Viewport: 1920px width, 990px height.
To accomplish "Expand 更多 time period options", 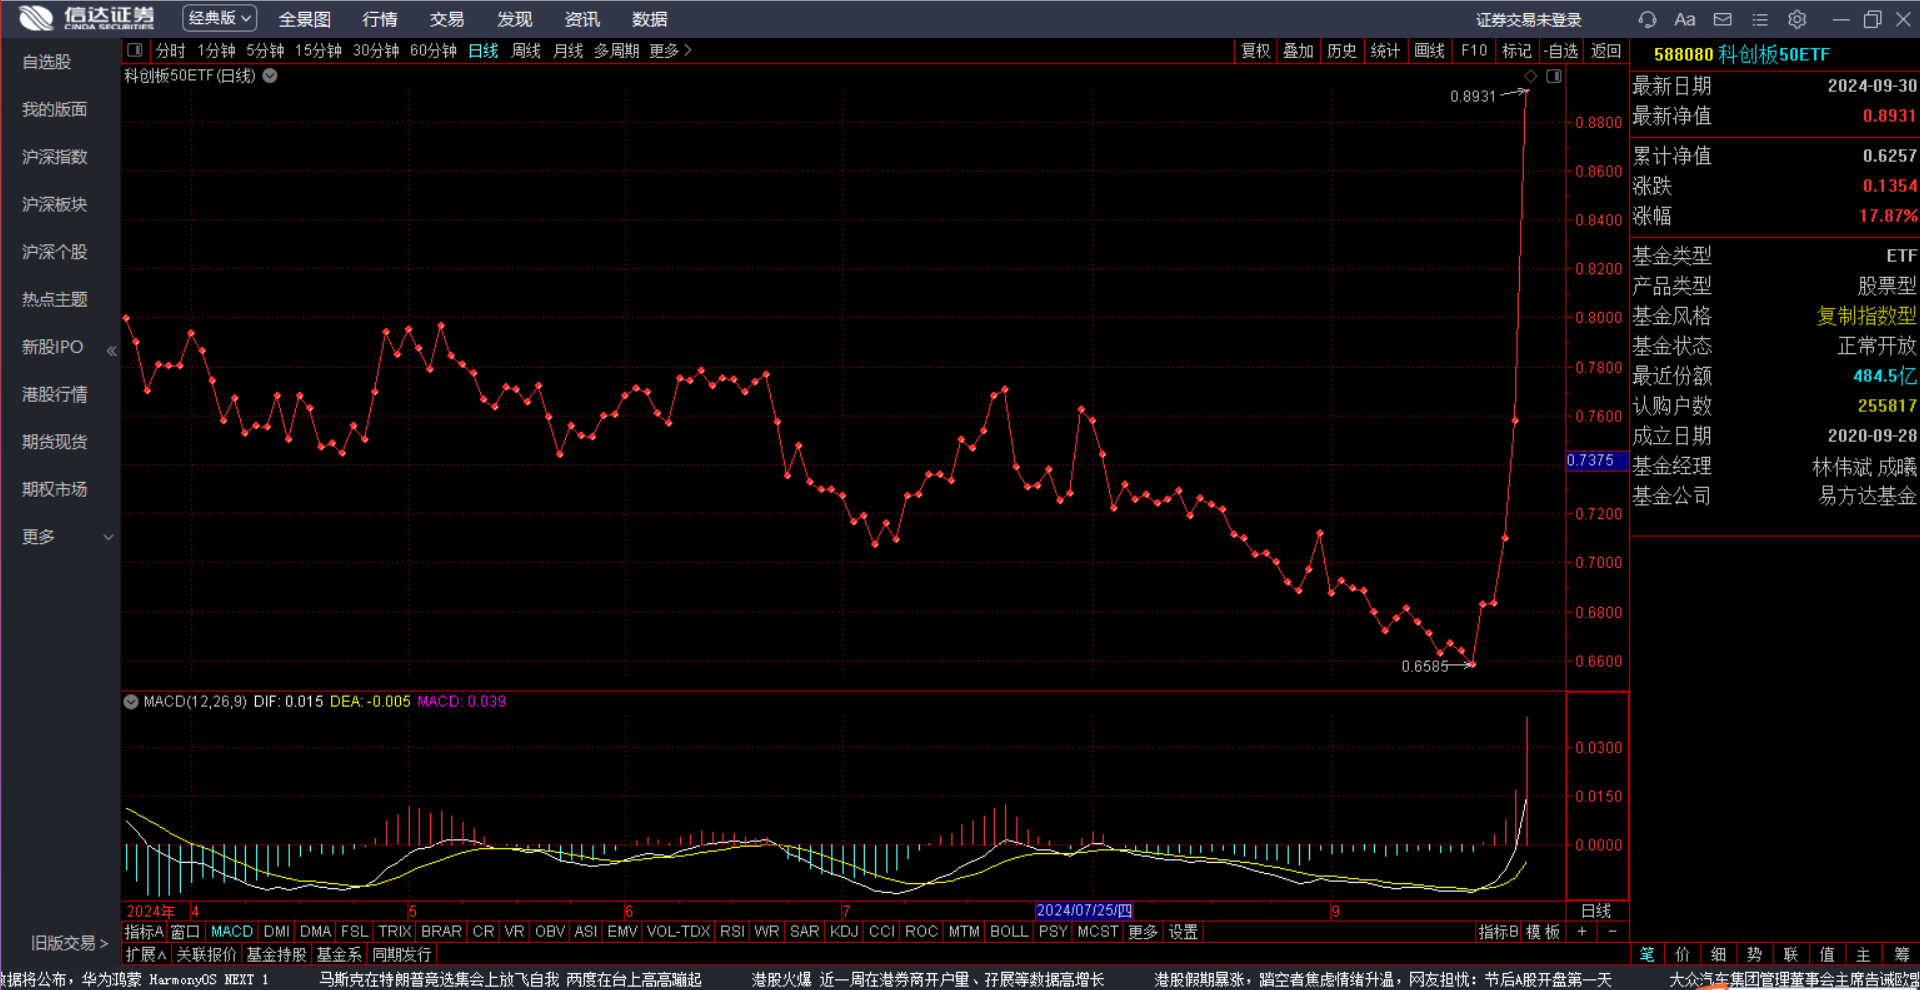I will 670,50.
